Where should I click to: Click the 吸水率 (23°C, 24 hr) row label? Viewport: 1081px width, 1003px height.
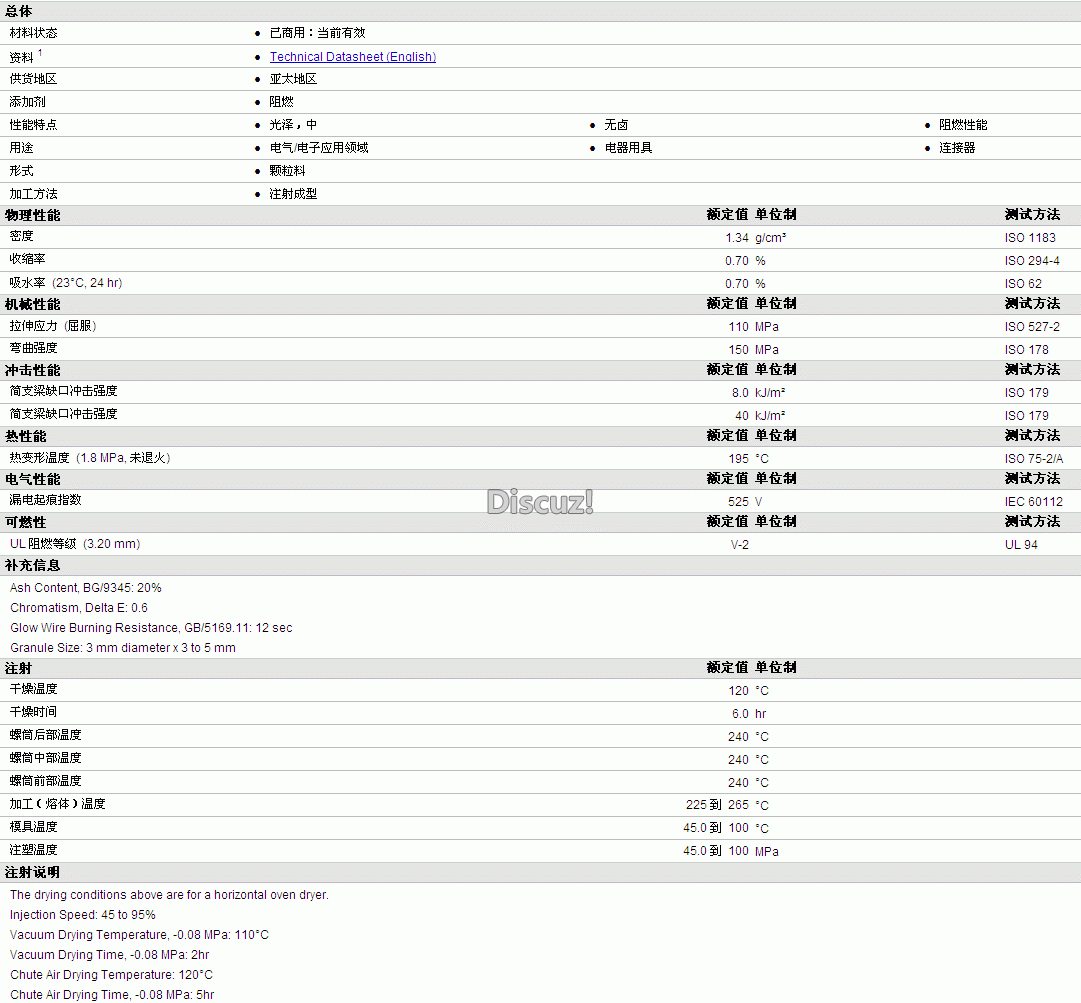65,283
